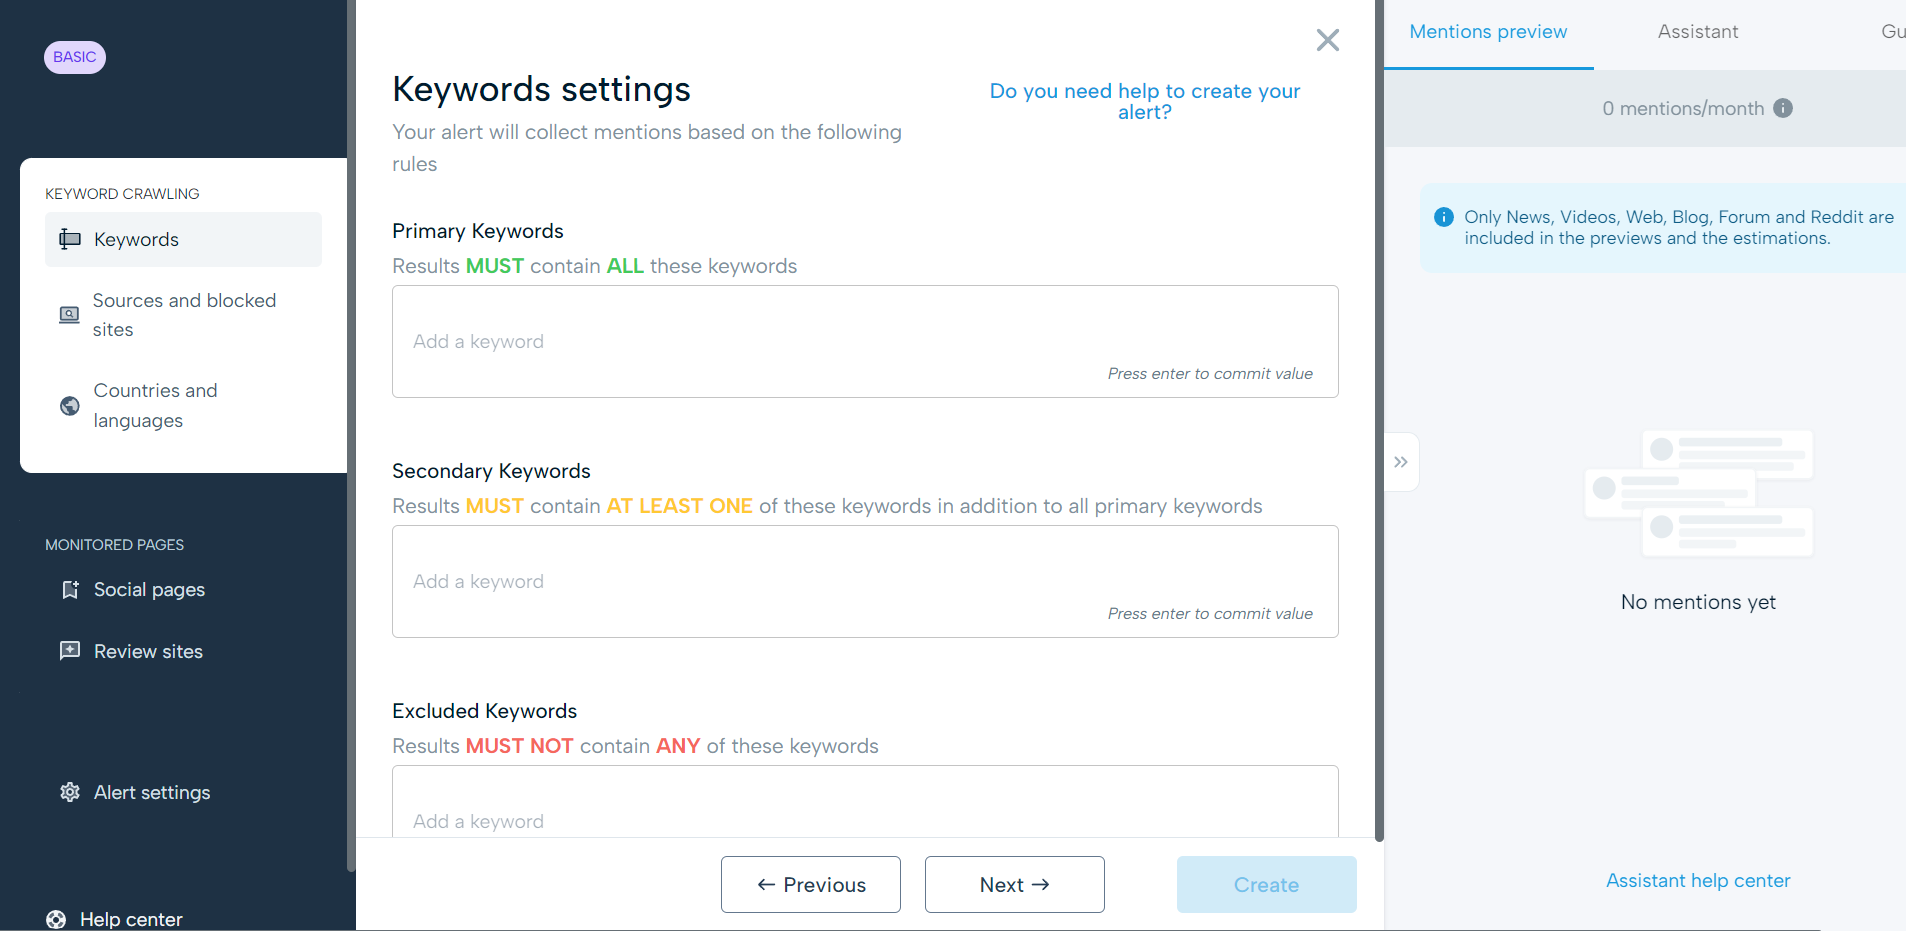Click the mentions/month info icon

click(x=1783, y=108)
